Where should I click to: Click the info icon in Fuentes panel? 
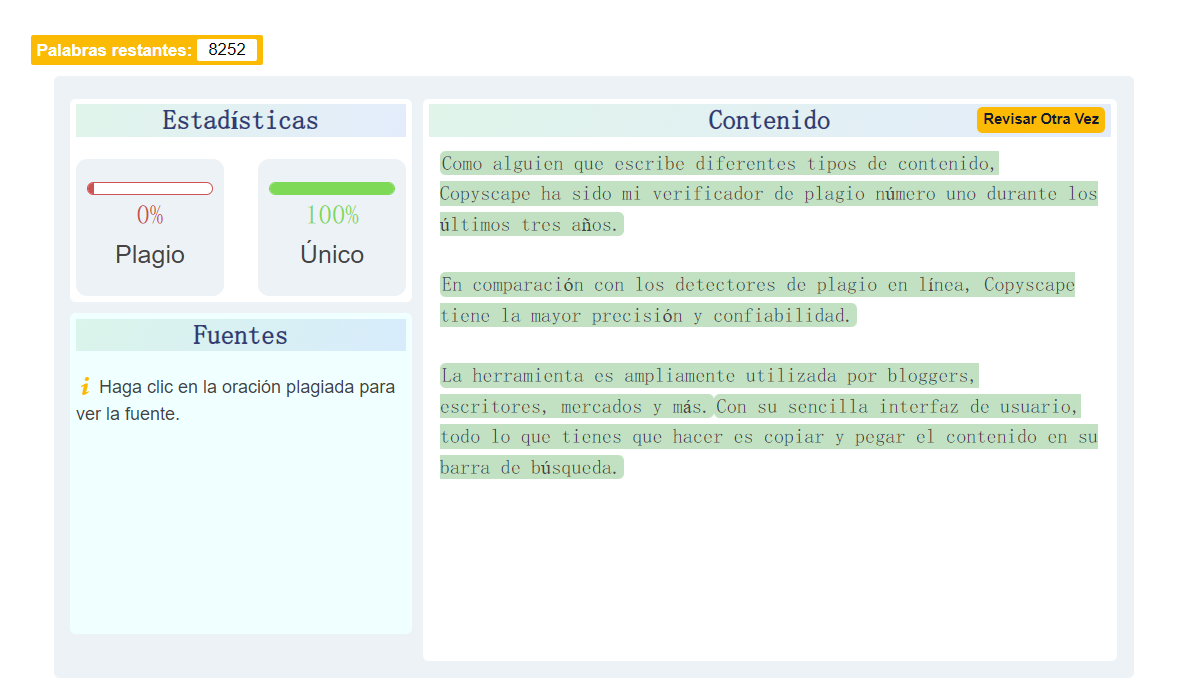coord(85,387)
